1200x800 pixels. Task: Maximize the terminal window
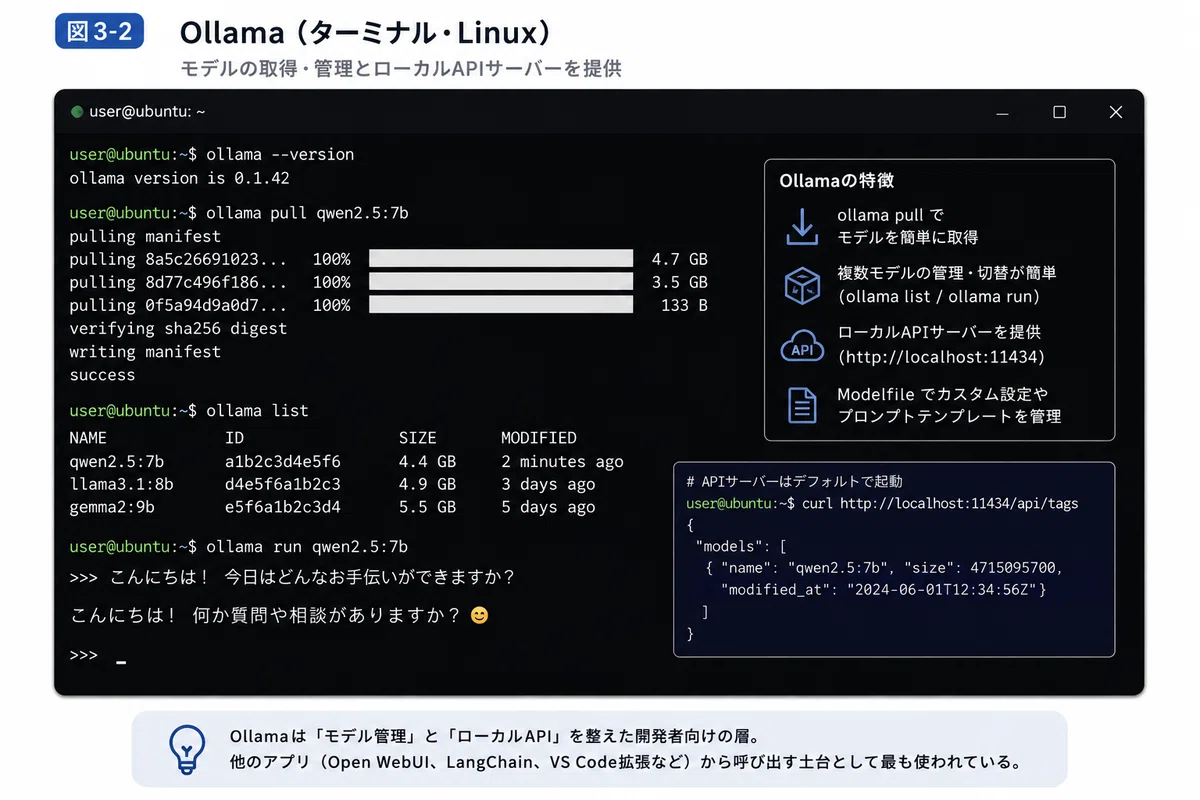(x=1060, y=112)
